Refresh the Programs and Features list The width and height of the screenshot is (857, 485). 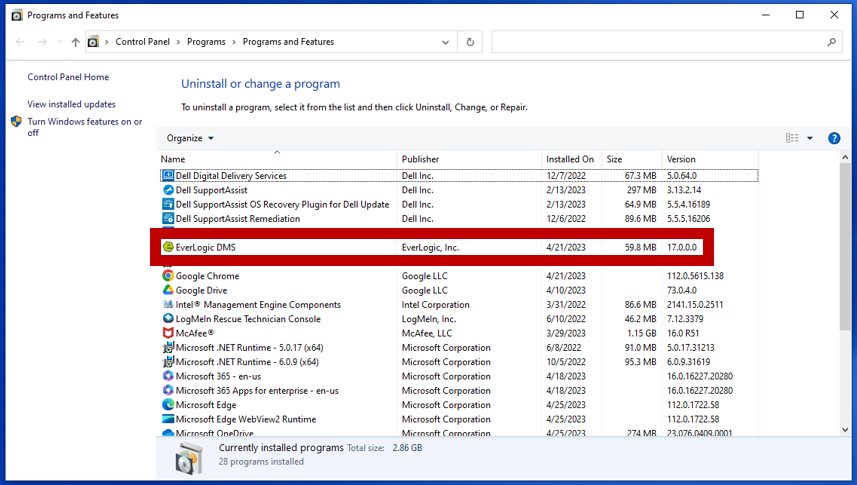pyautogui.click(x=470, y=42)
